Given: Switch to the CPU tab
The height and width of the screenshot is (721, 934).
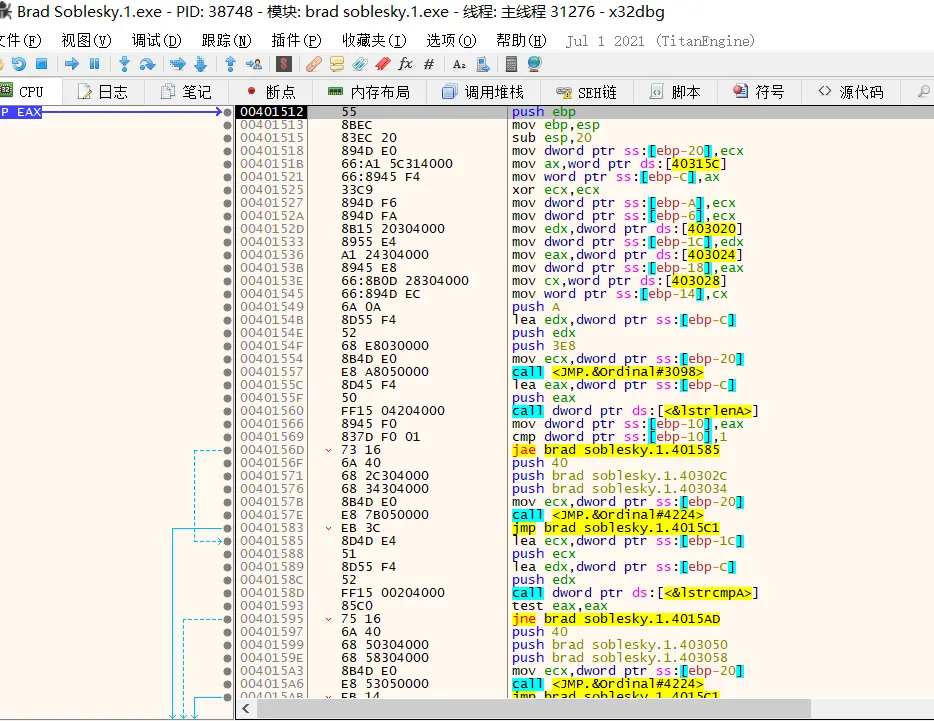Looking at the screenshot, I should tap(30, 92).
